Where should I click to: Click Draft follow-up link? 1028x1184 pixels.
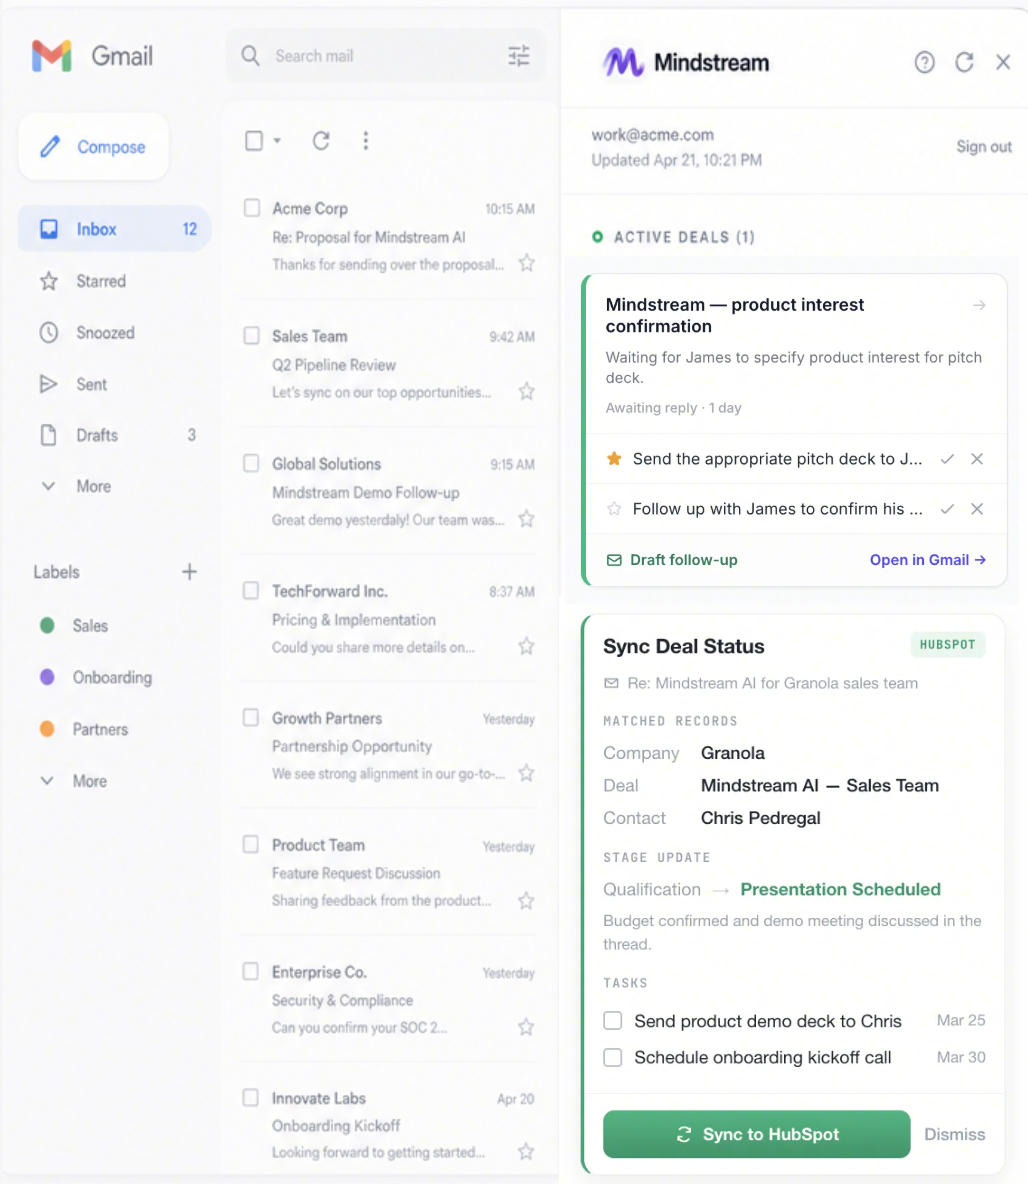(672, 560)
